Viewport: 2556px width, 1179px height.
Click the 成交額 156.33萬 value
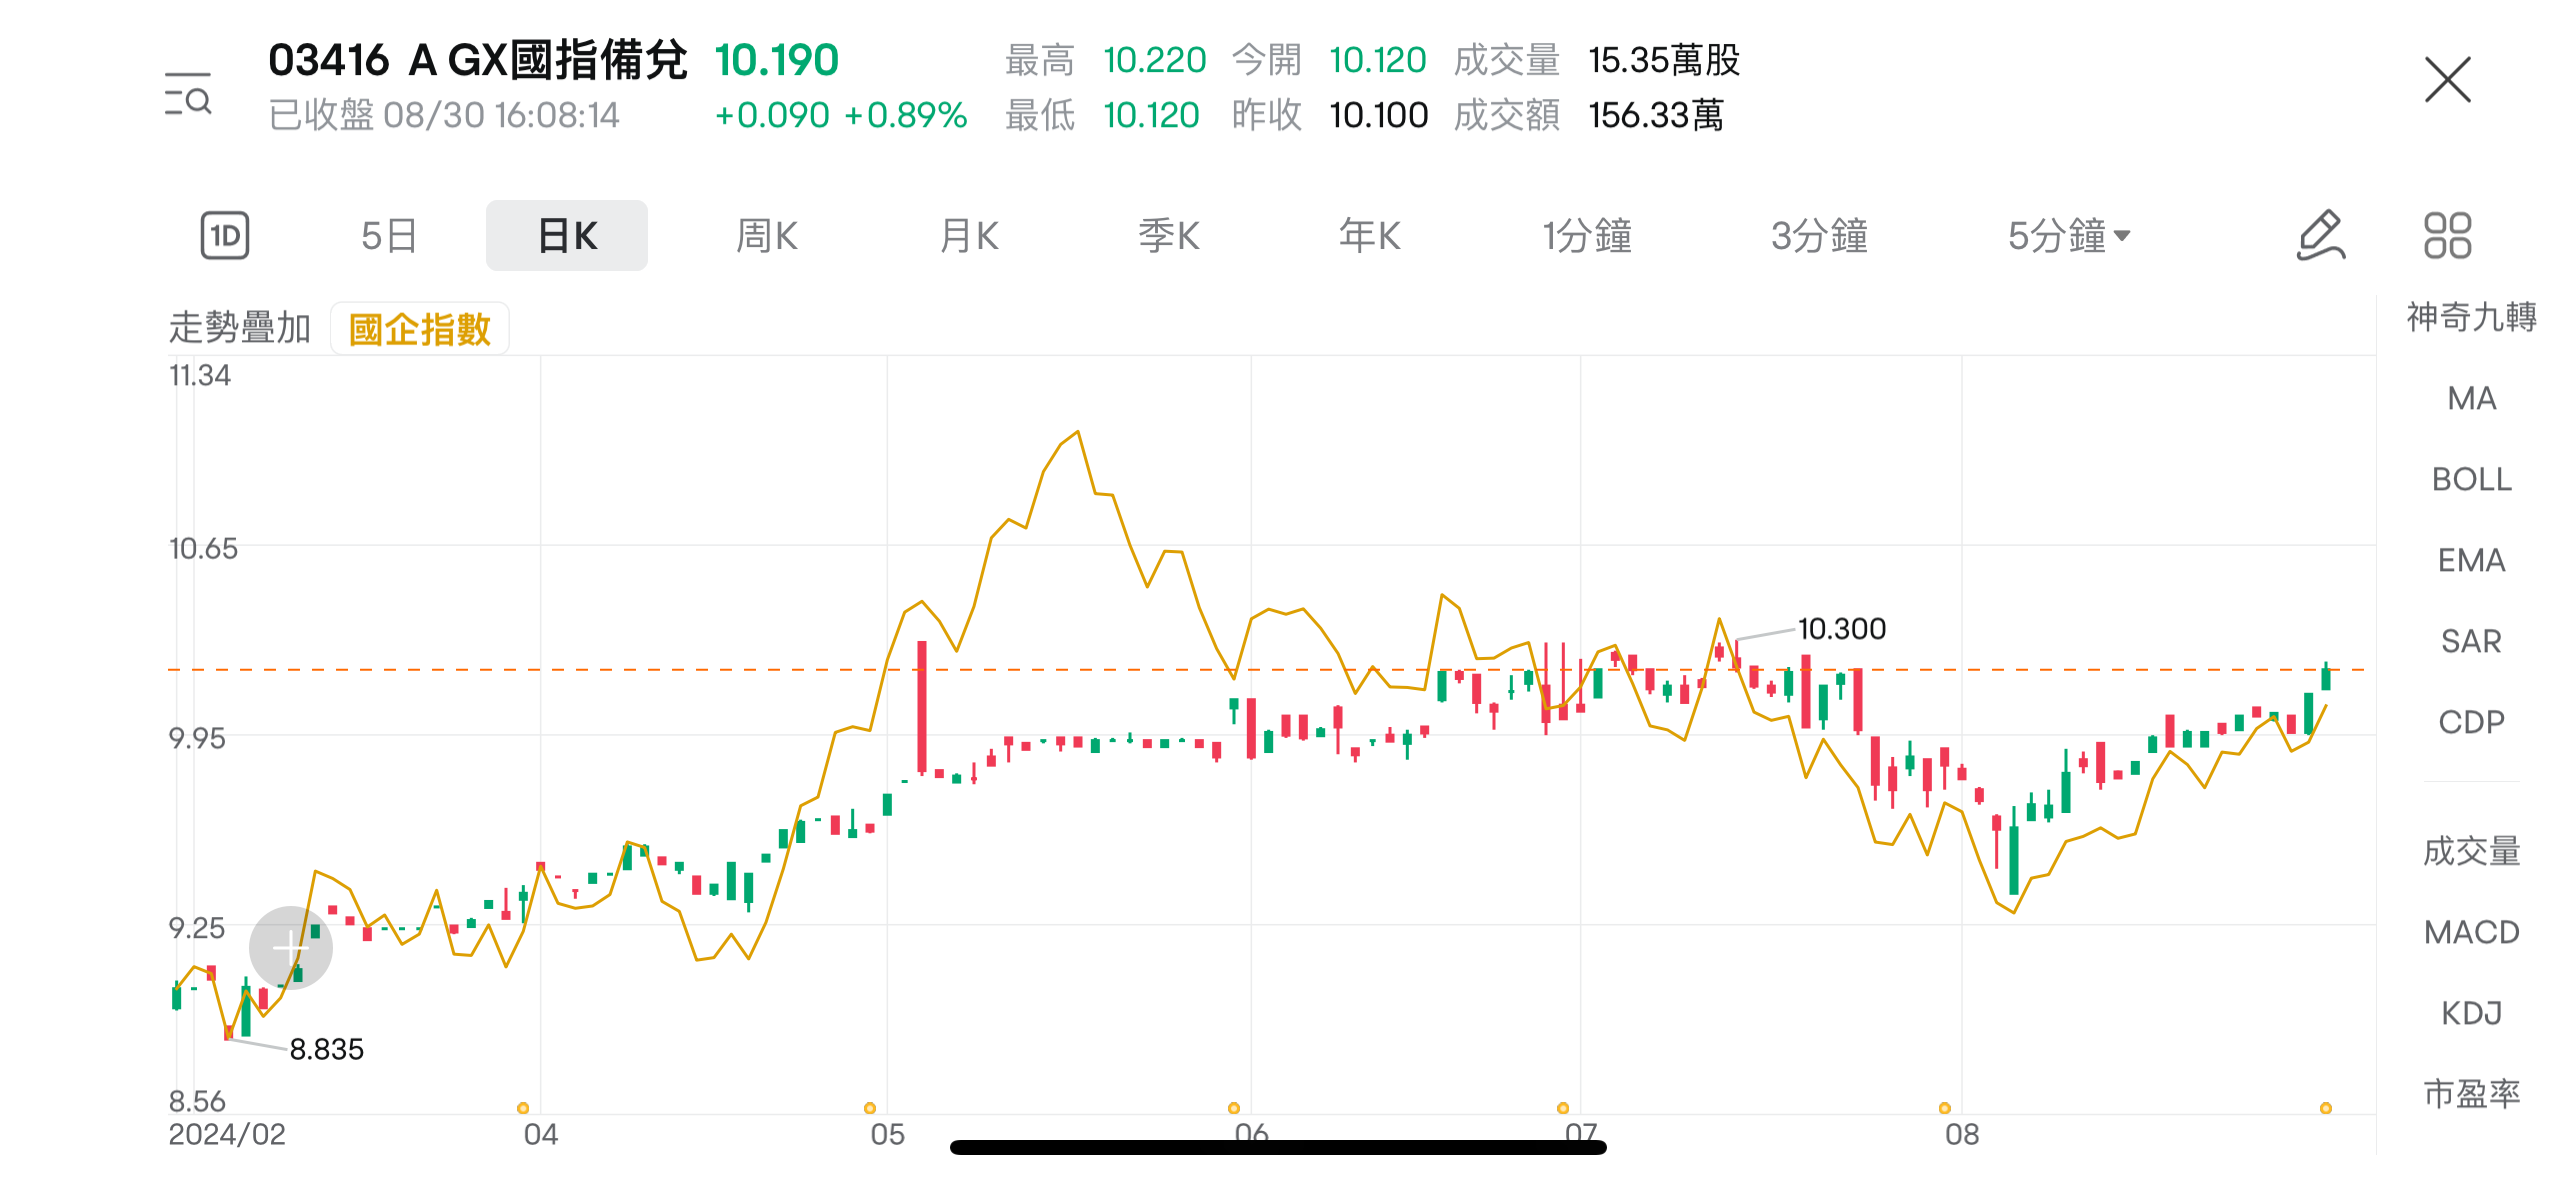[1656, 115]
